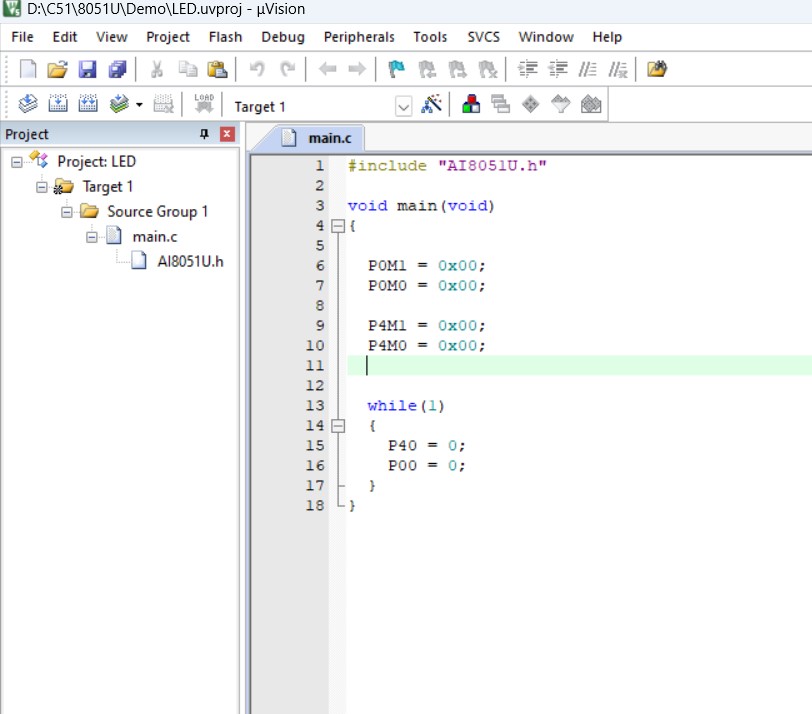Collapse the Project: LED tree root

coord(17,162)
